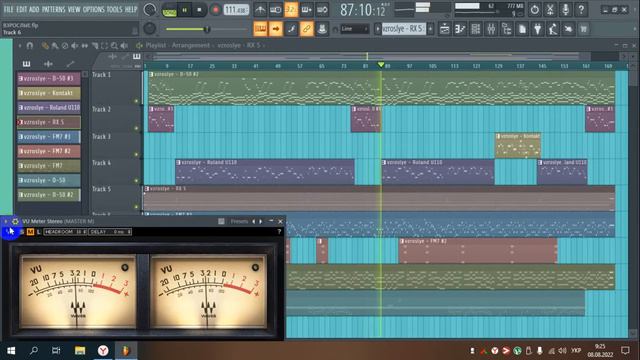
Task: Click the render audio power icon
Action: (534, 9)
